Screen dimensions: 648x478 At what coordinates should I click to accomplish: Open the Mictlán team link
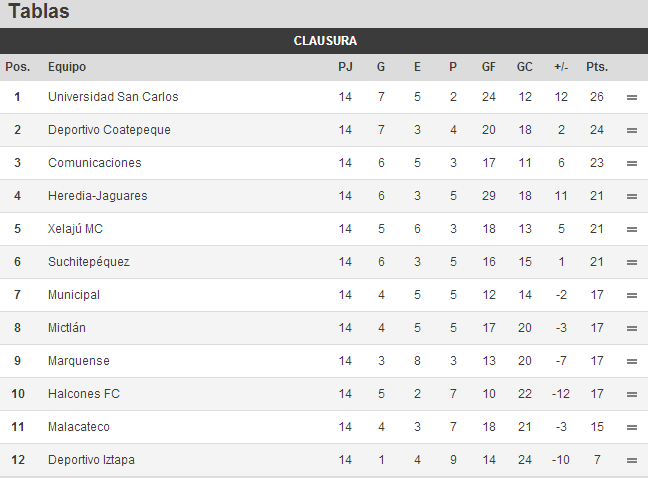coord(67,328)
